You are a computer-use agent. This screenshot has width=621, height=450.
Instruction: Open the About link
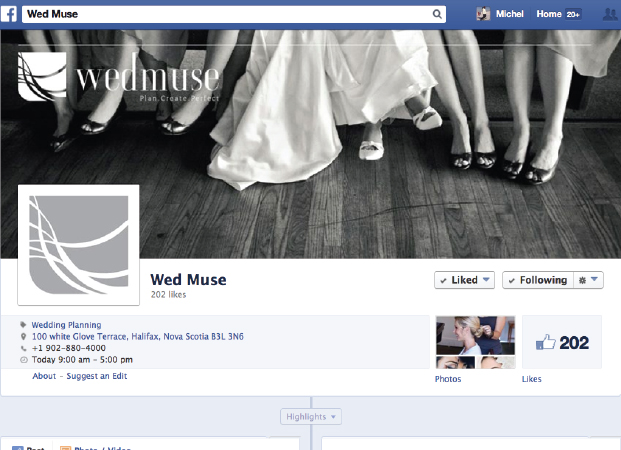coord(44,376)
